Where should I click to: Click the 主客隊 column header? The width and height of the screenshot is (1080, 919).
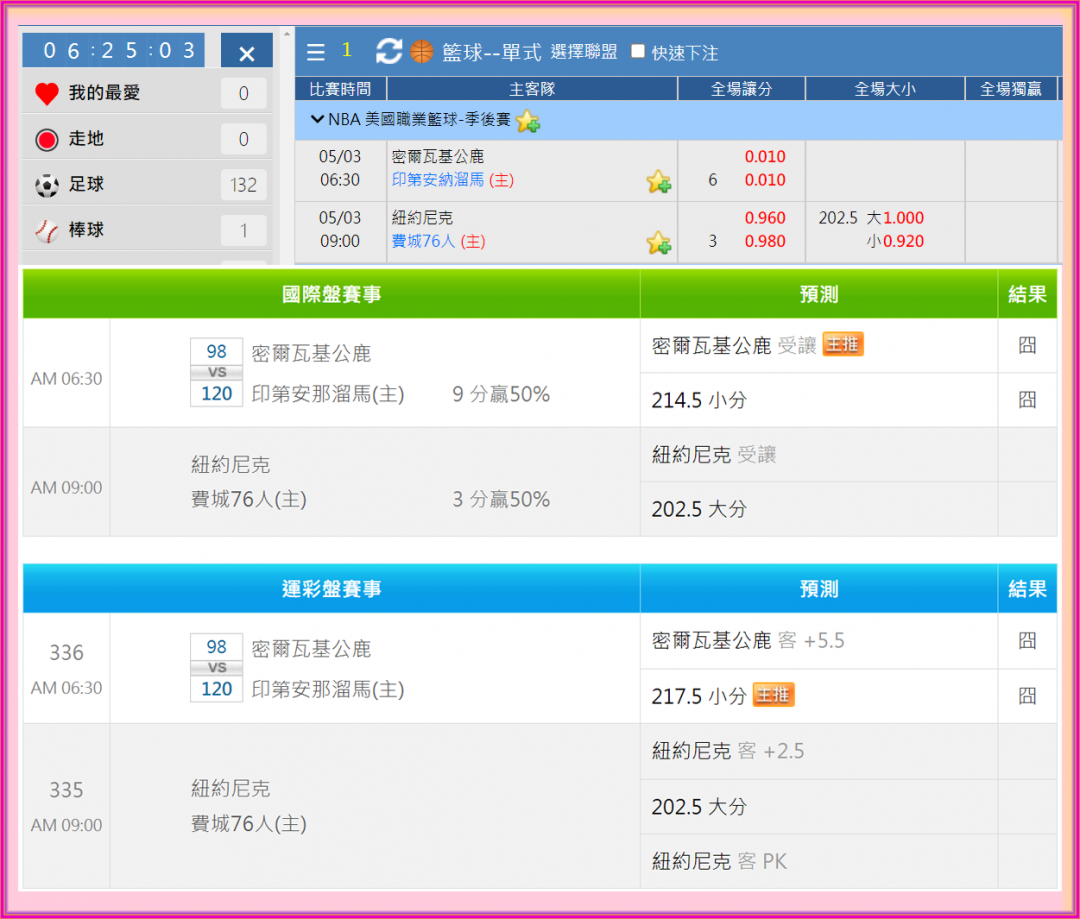point(532,89)
